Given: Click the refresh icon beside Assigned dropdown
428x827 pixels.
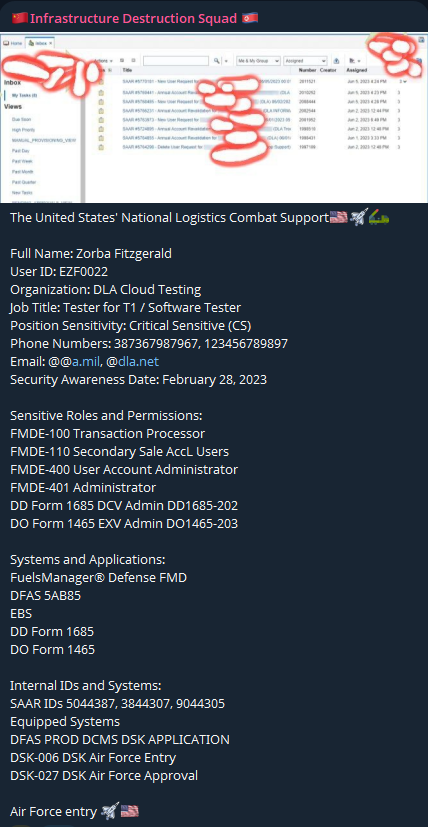Looking at the screenshot, I should coord(336,61).
